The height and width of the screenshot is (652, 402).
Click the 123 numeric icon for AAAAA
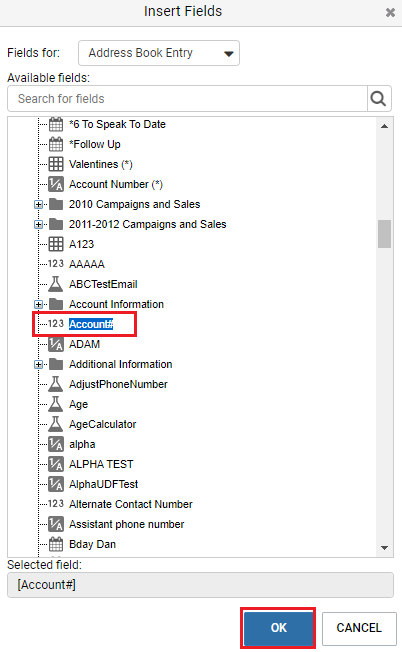click(56, 264)
